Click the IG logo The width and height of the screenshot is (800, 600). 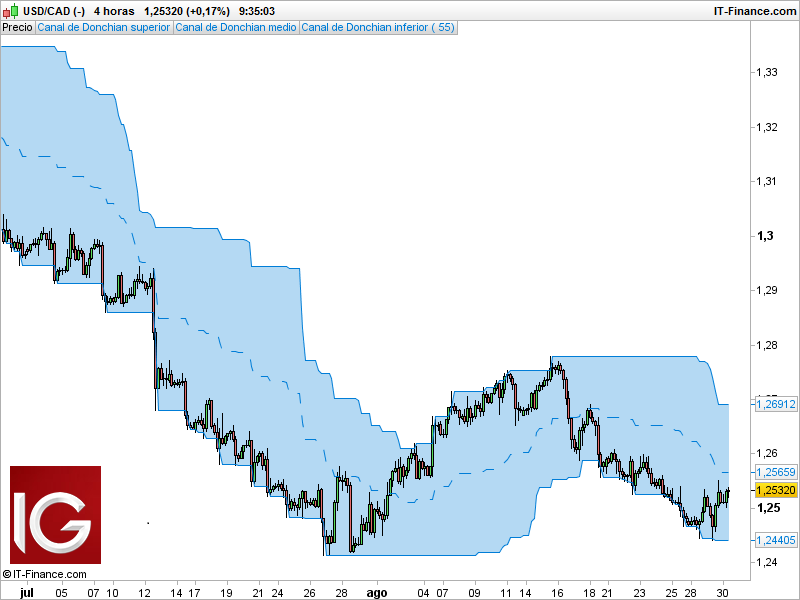pos(56,515)
